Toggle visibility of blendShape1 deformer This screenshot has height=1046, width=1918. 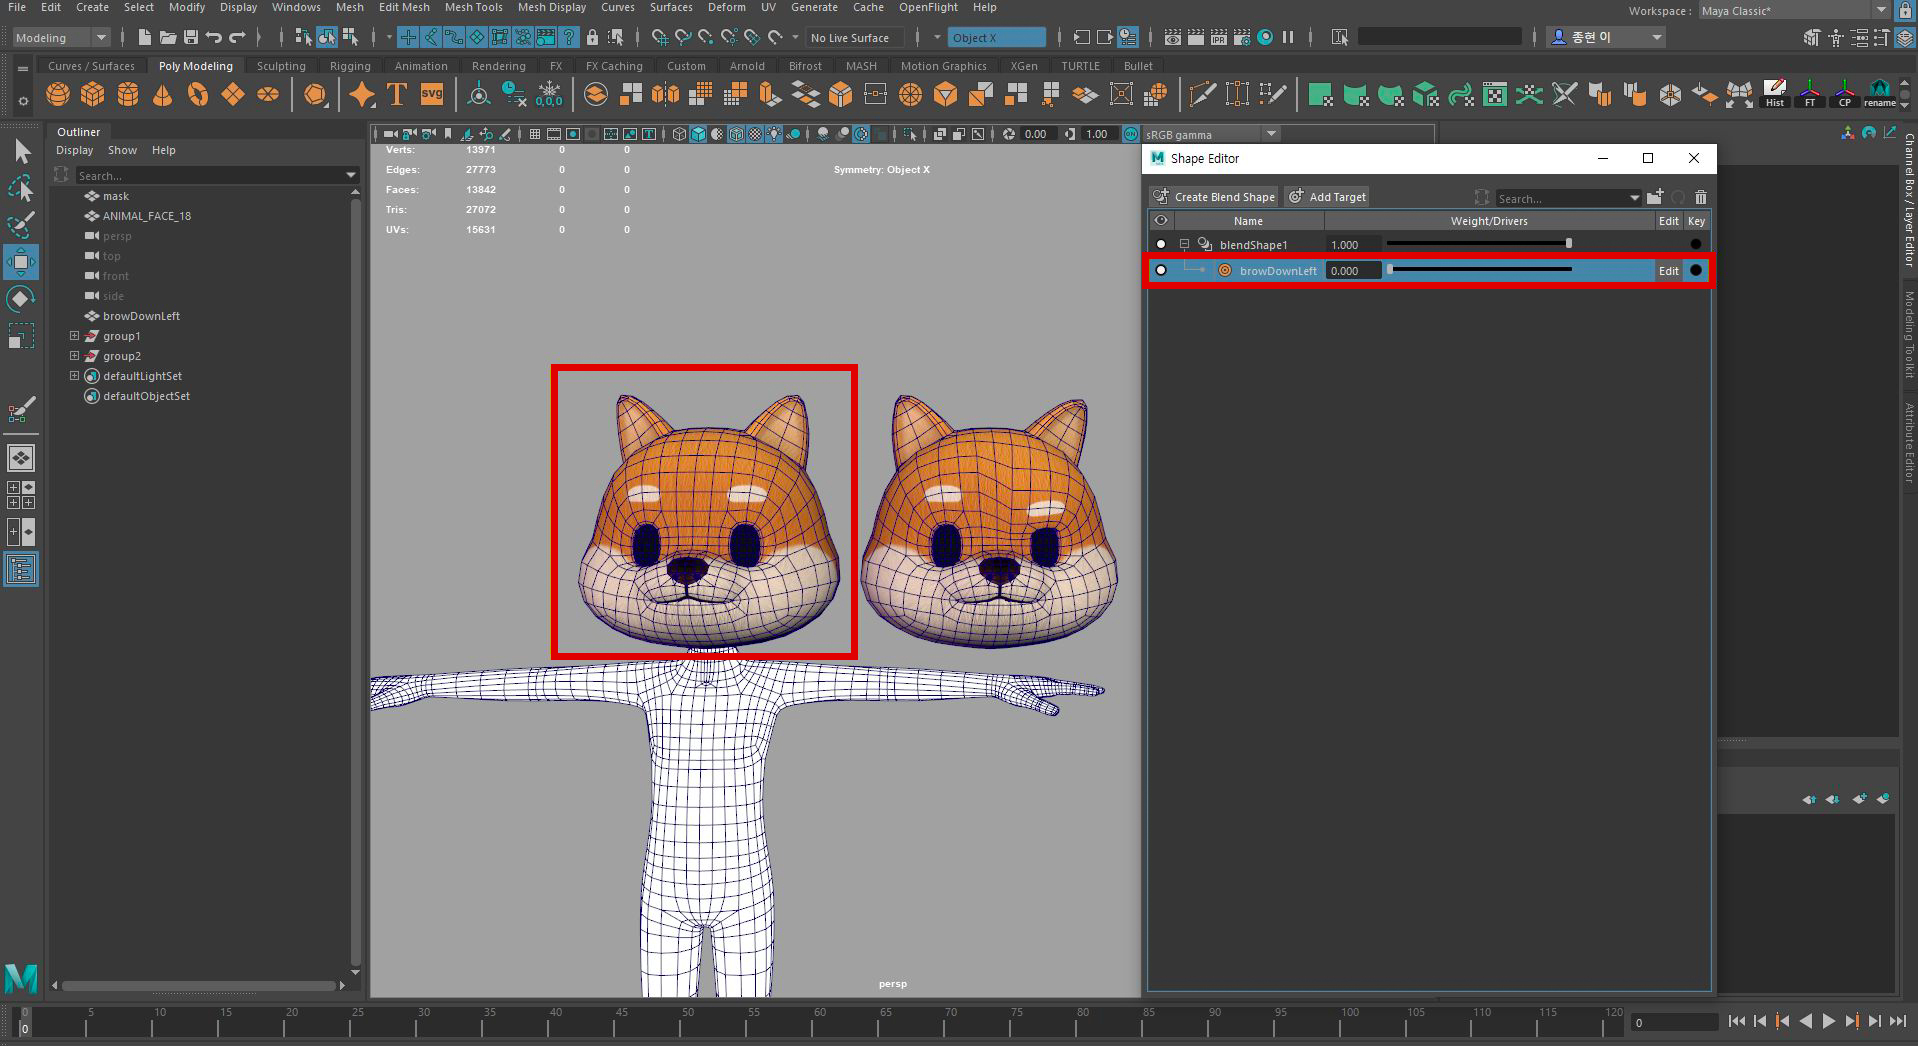pos(1161,244)
